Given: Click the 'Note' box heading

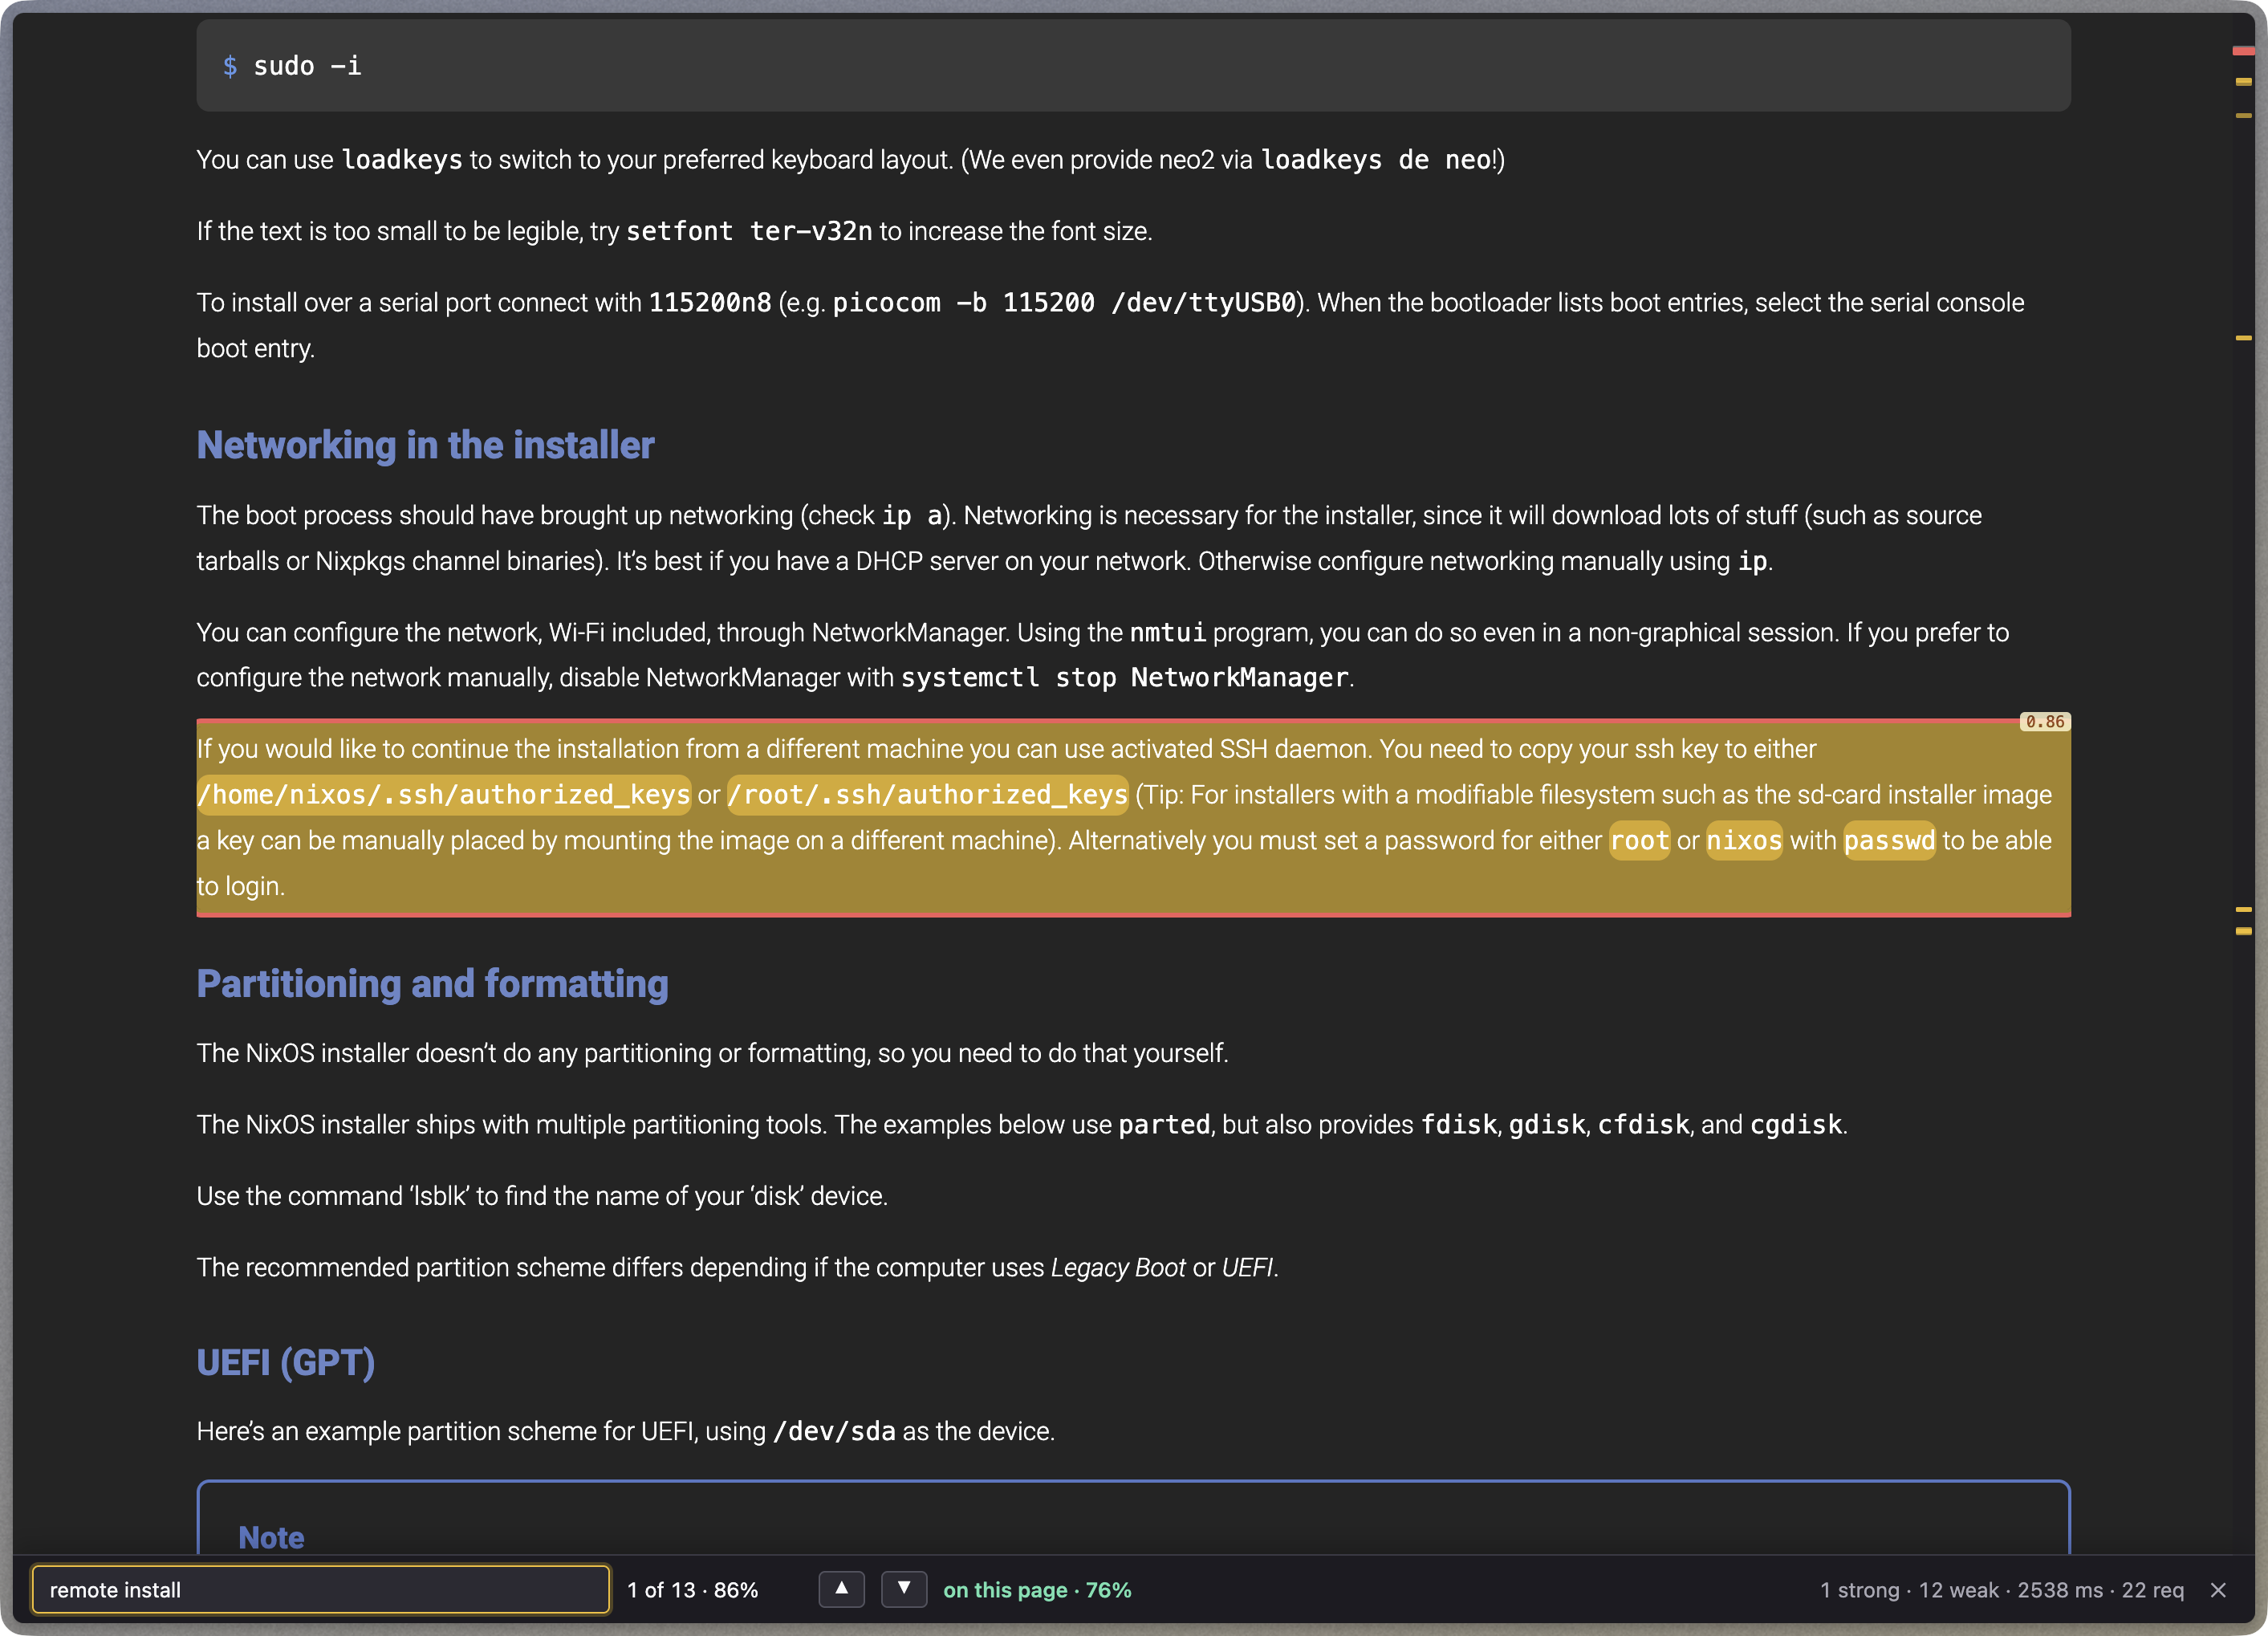Looking at the screenshot, I should [271, 1537].
